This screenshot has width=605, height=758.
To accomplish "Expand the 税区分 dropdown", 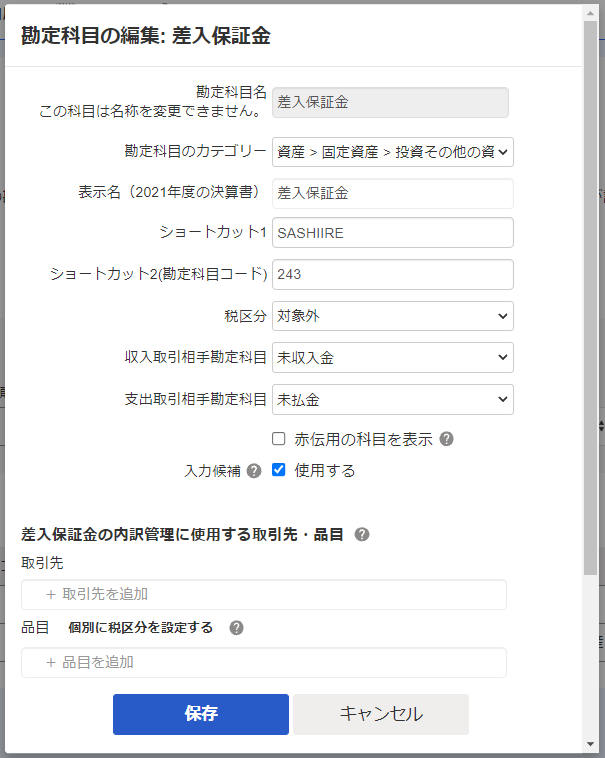I will pyautogui.click(x=392, y=316).
